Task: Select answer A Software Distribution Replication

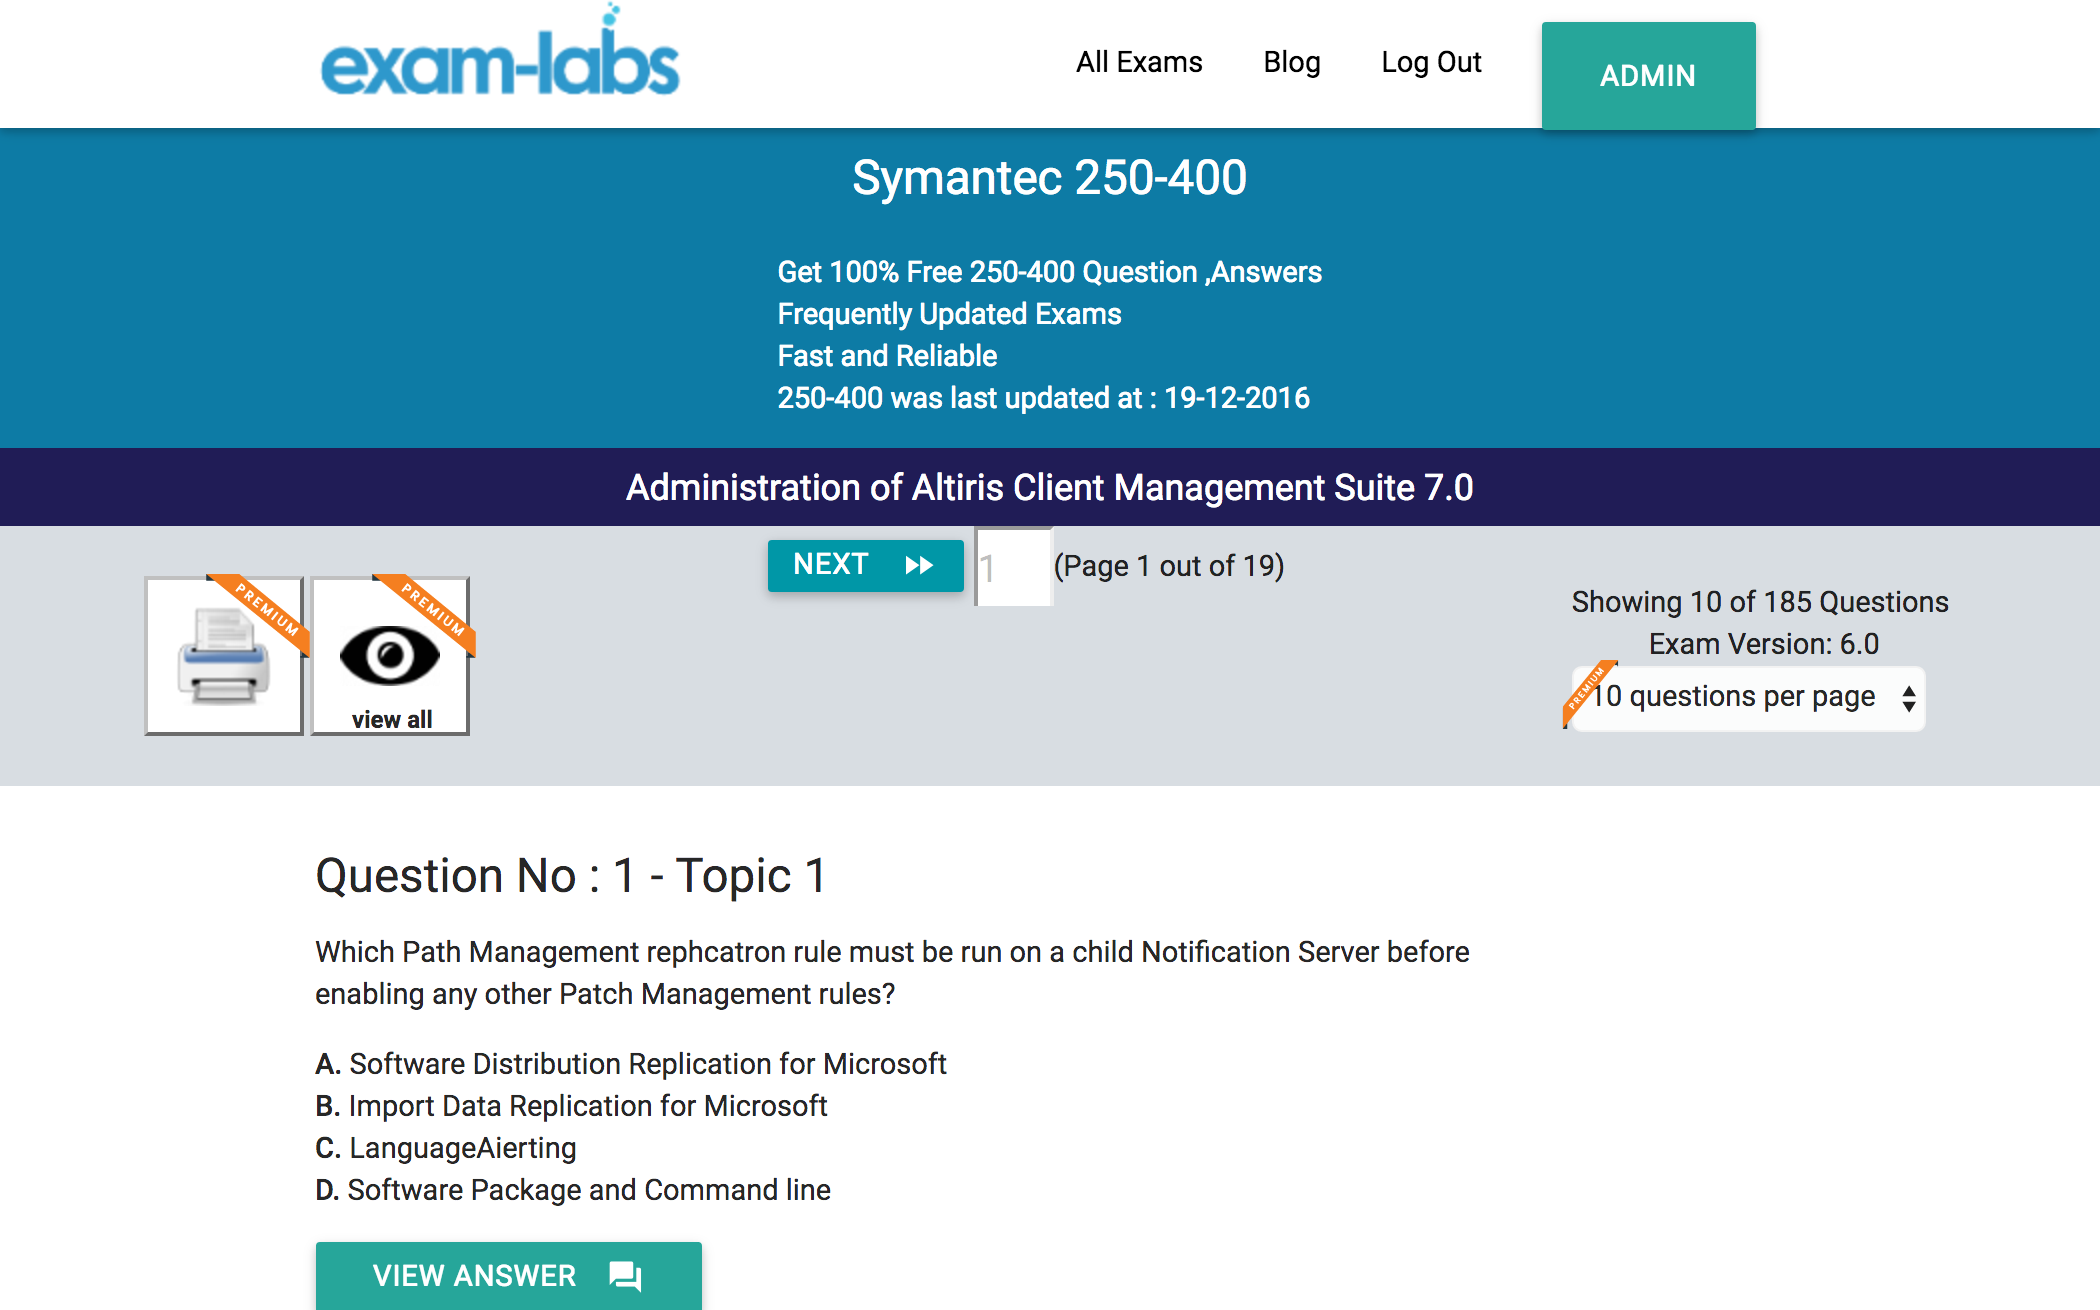Action: pos(630,1064)
